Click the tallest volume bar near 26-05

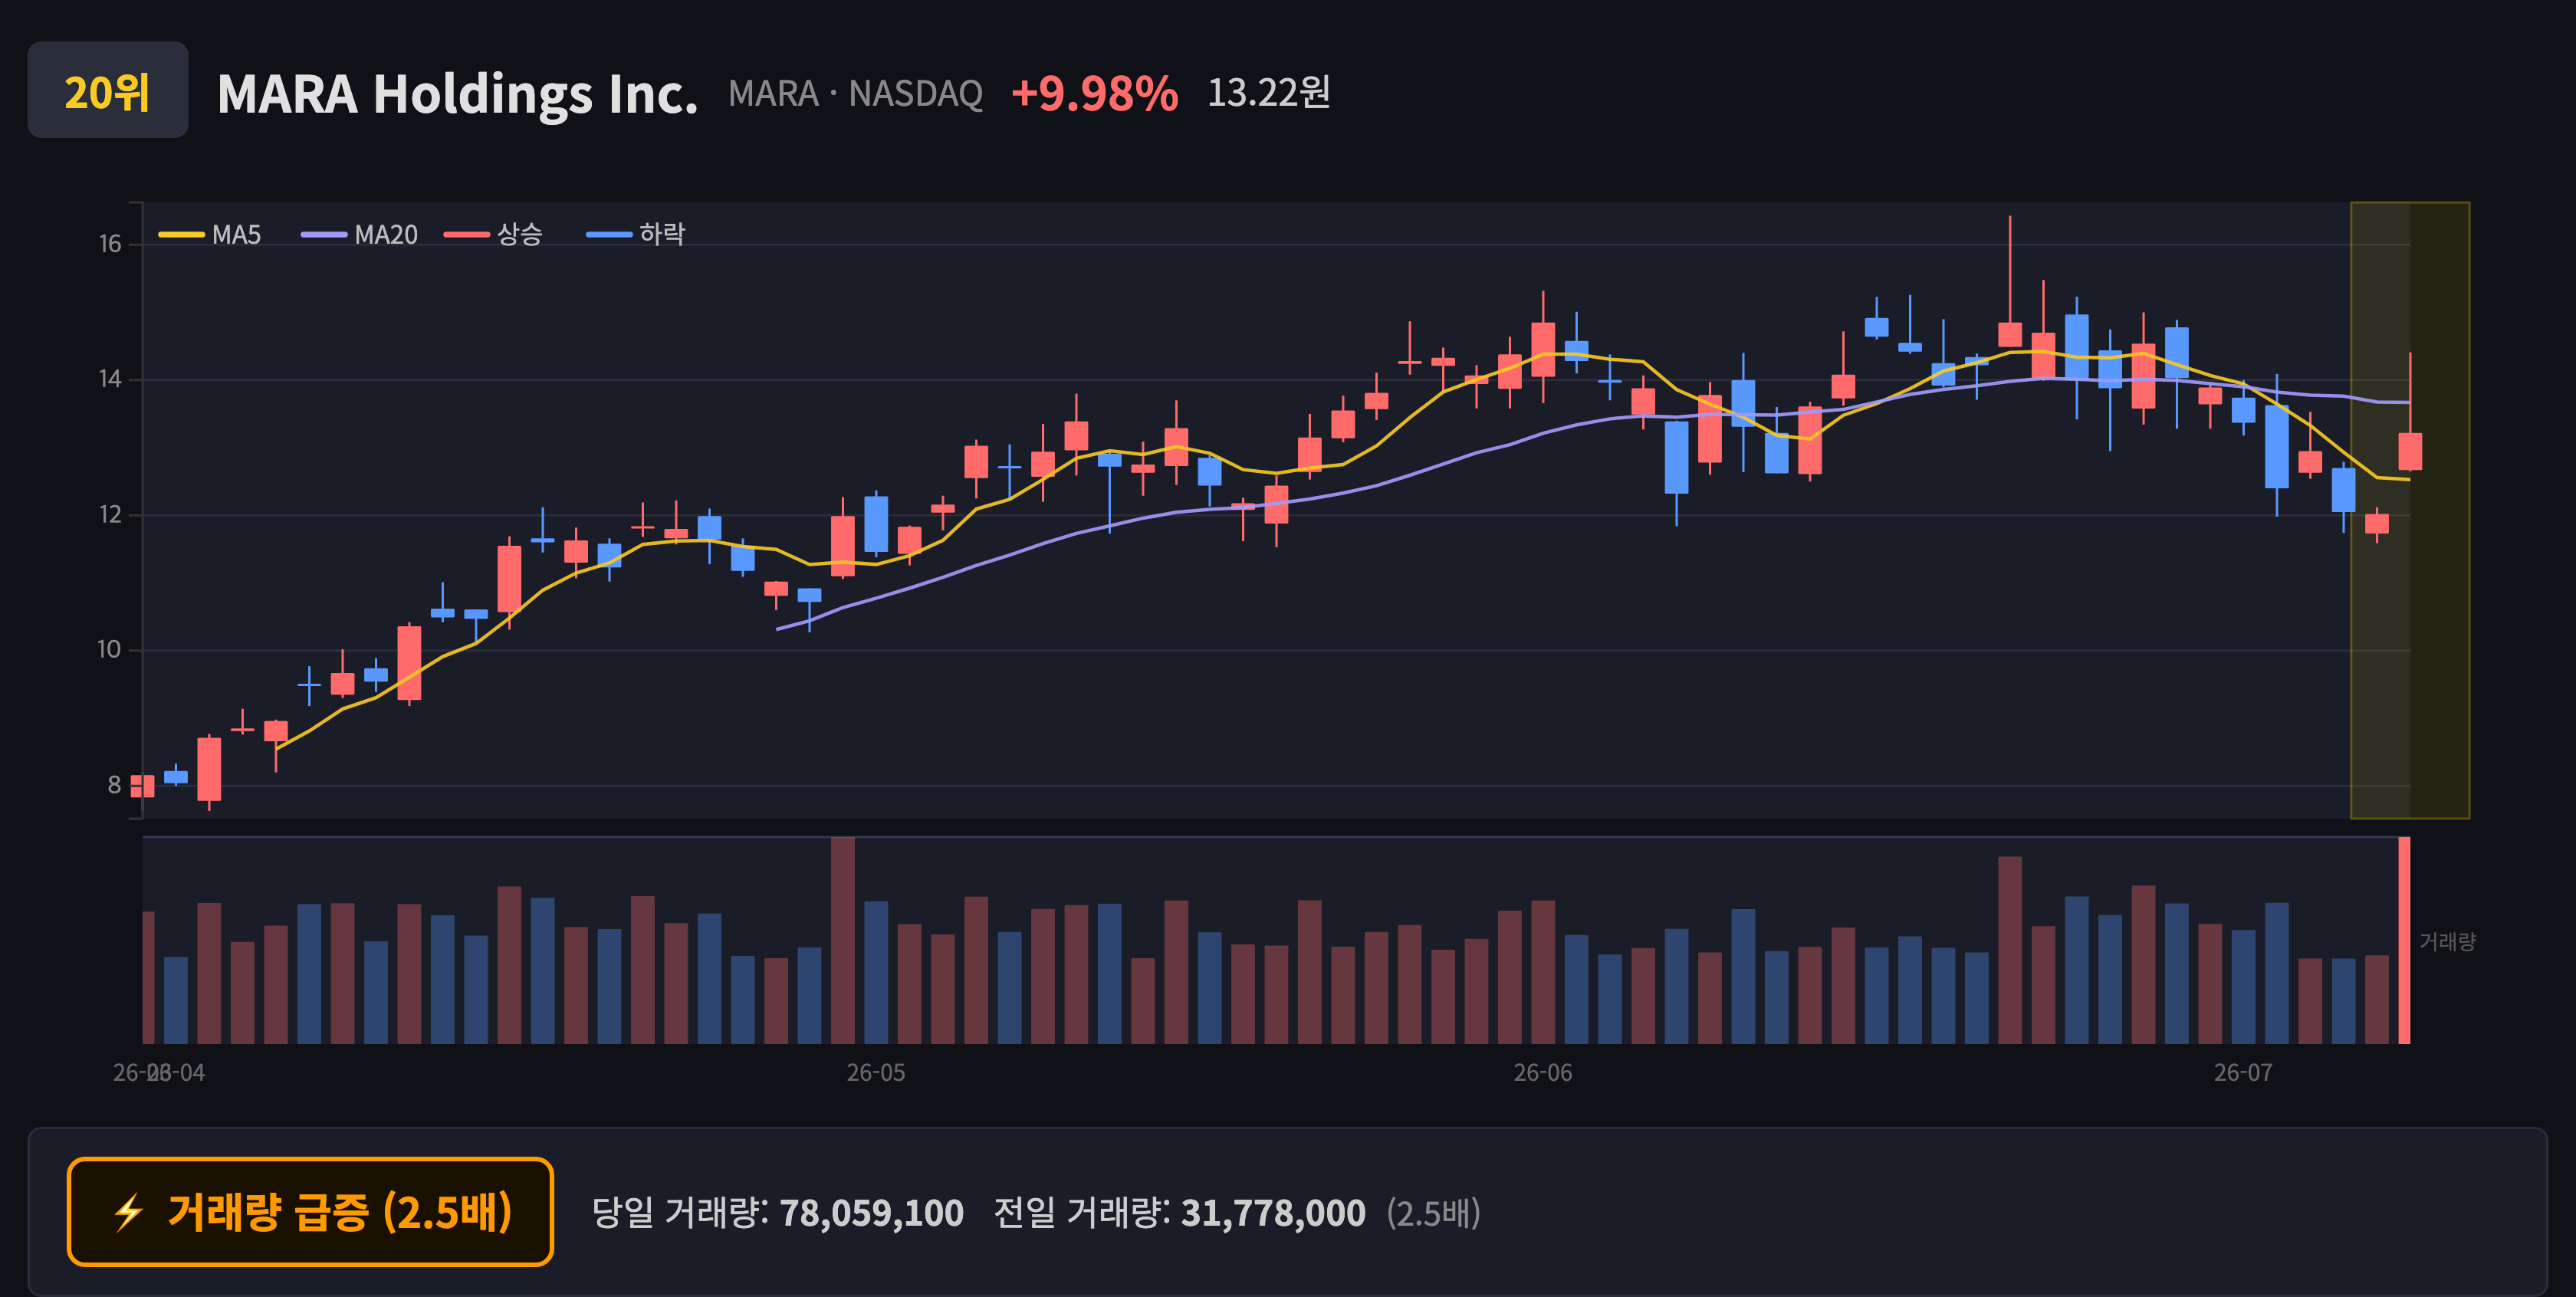click(843, 940)
